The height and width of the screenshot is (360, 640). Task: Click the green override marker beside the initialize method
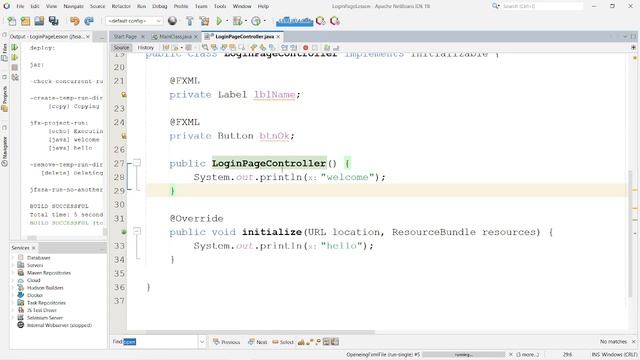click(x=124, y=232)
